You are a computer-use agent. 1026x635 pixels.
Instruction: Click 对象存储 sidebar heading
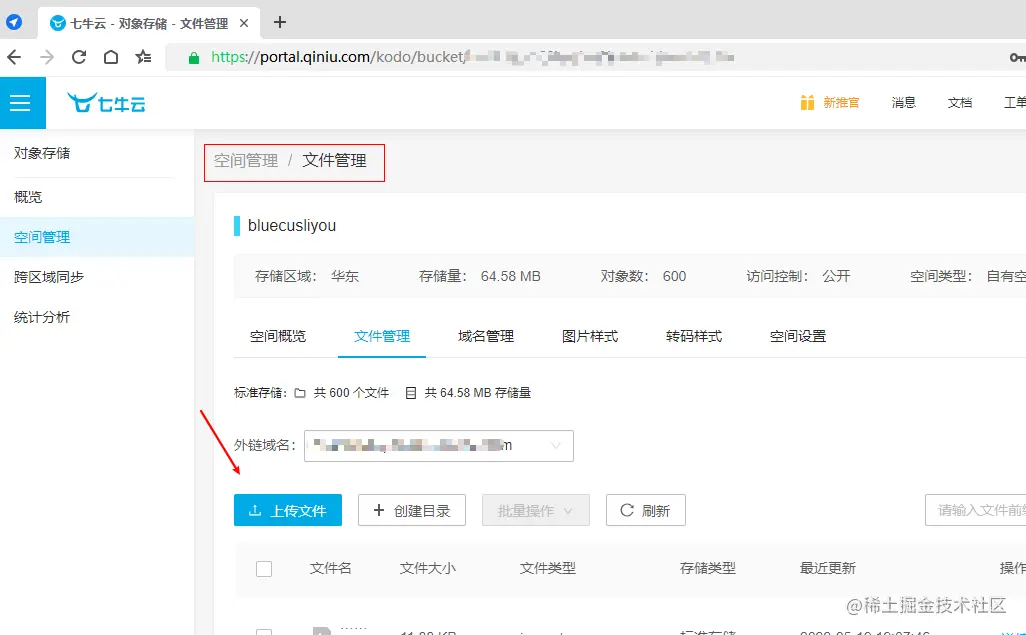42,153
